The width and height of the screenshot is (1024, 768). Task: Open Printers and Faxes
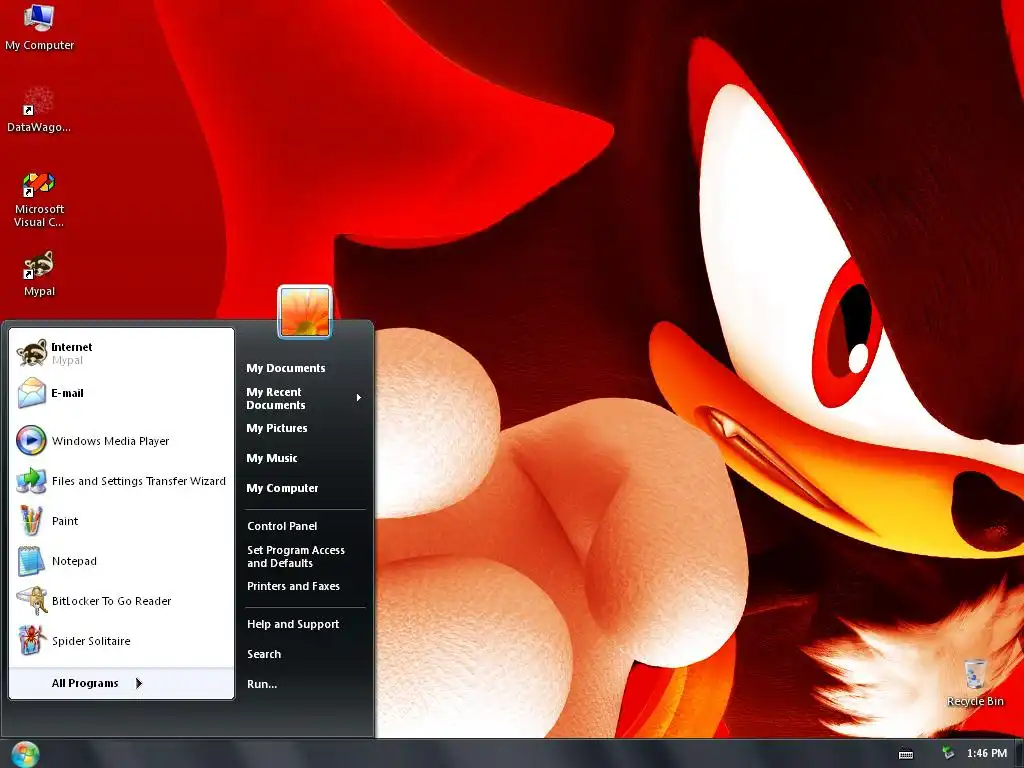[293, 586]
